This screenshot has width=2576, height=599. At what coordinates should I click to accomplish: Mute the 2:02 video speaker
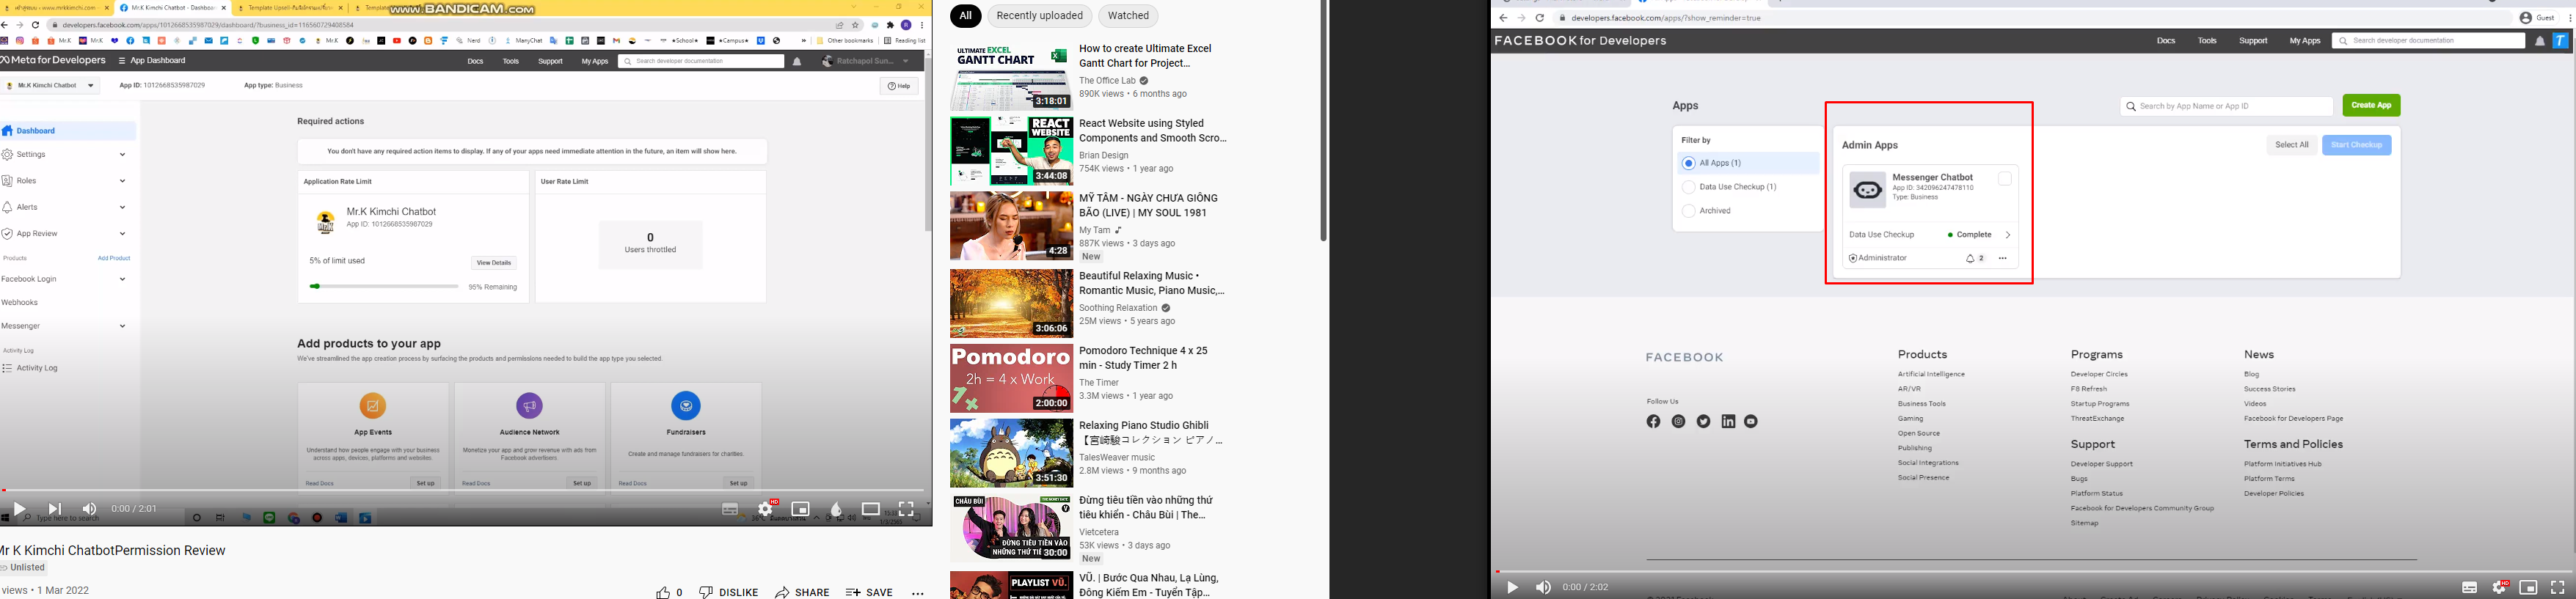[1543, 587]
